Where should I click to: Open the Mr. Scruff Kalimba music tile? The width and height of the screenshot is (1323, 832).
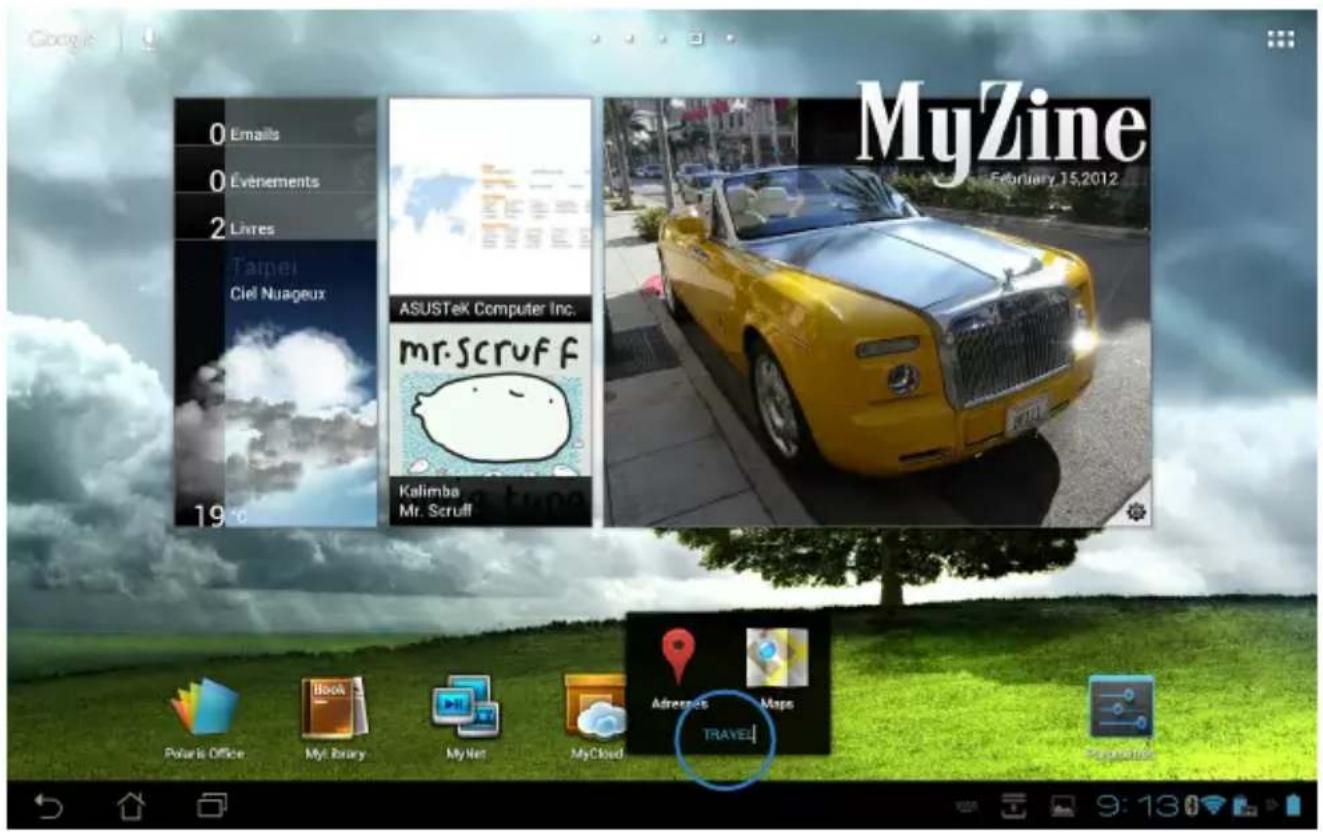click(490, 426)
